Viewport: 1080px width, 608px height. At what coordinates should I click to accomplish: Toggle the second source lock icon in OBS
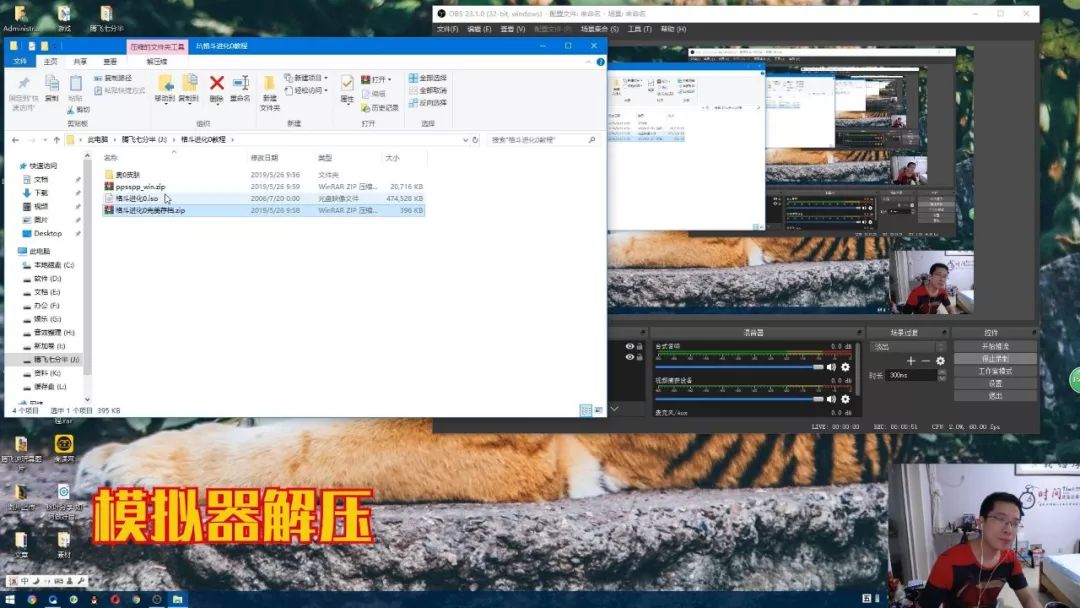[640, 357]
